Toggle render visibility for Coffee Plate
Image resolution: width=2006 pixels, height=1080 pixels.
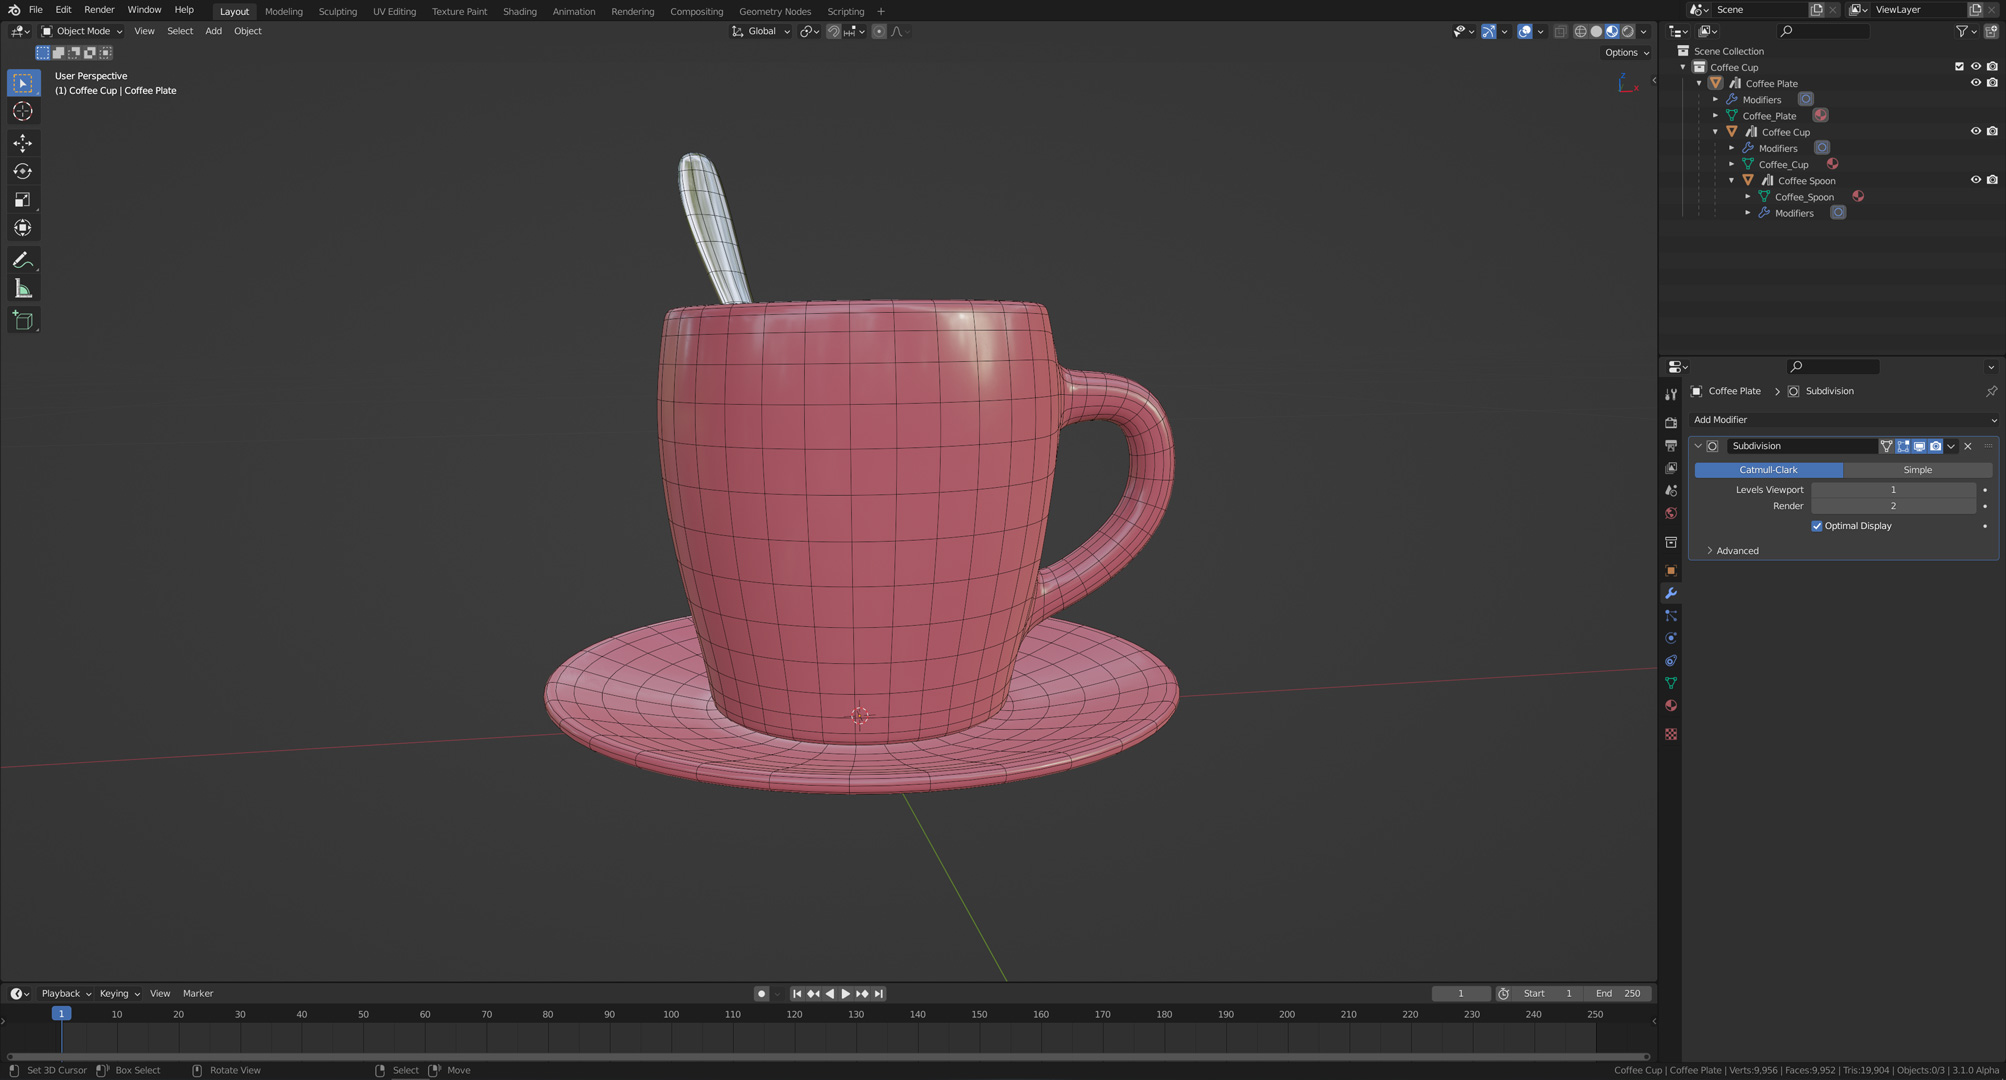1991,83
